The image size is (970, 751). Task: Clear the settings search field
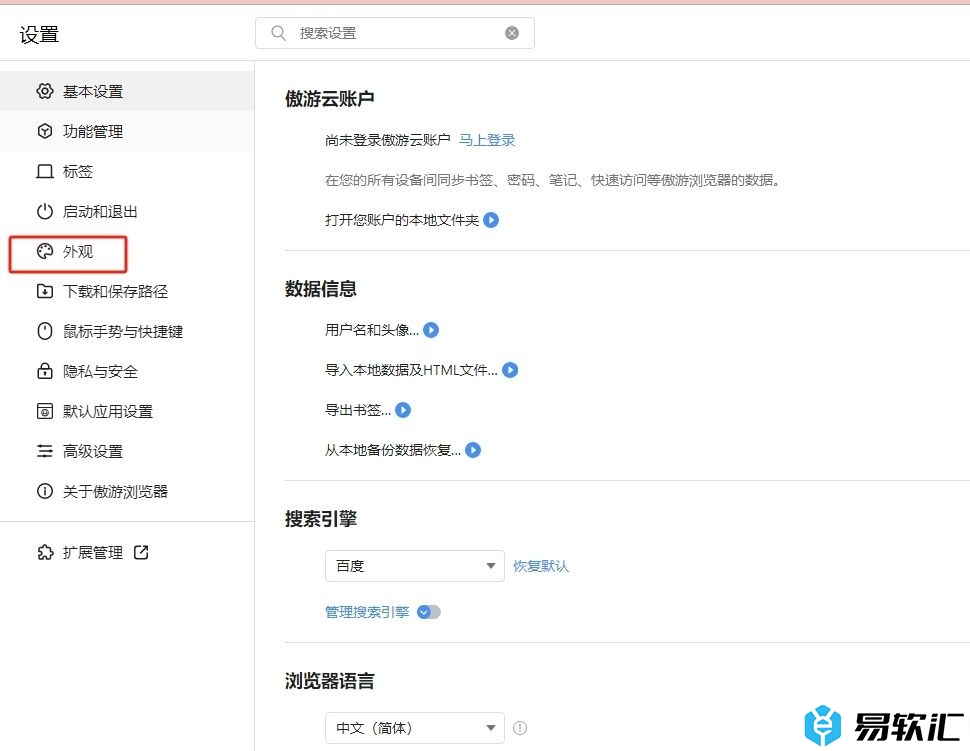pos(512,33)
